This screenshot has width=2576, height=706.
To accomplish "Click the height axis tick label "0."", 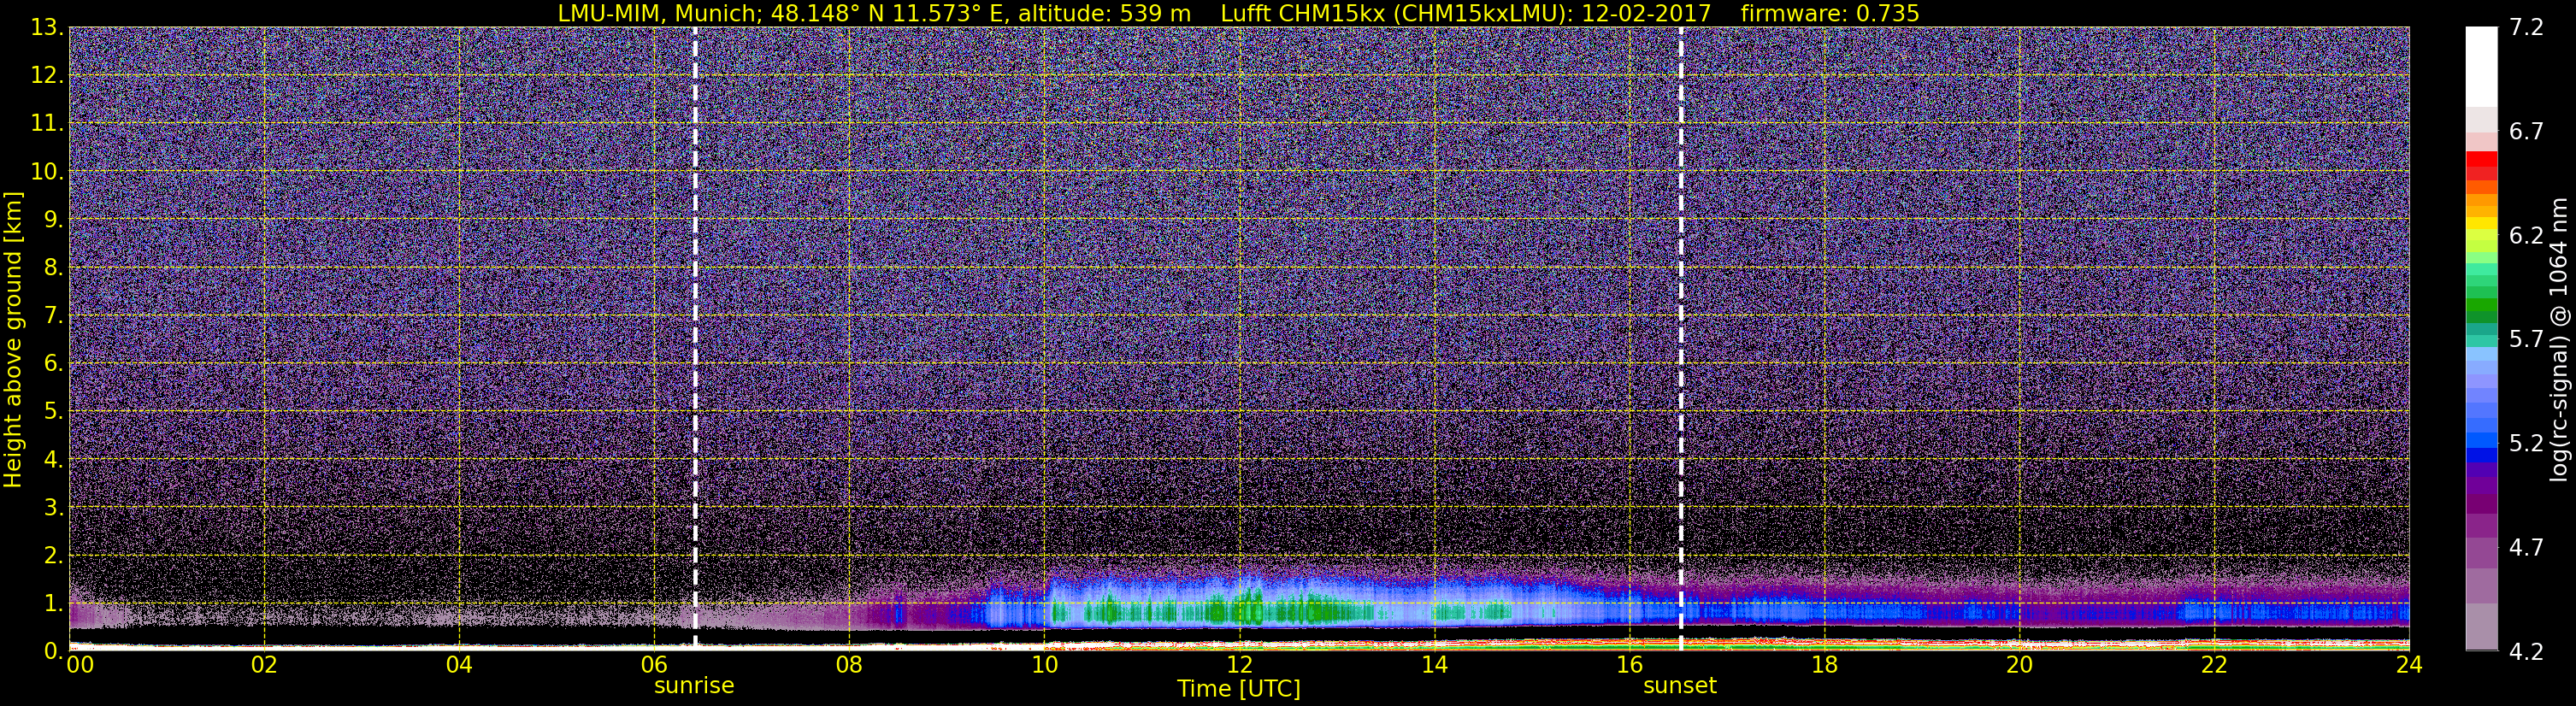I will tap(53, 651).
